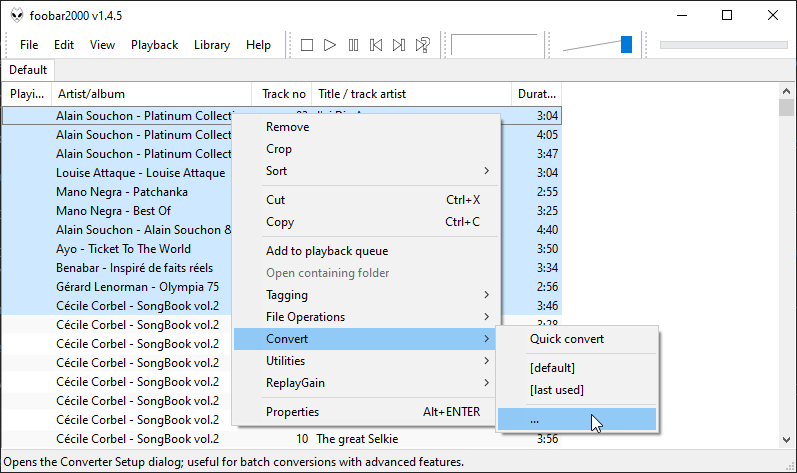Click the Stop playback button
This screenshot has height=473, width=797.
(307, 45)
